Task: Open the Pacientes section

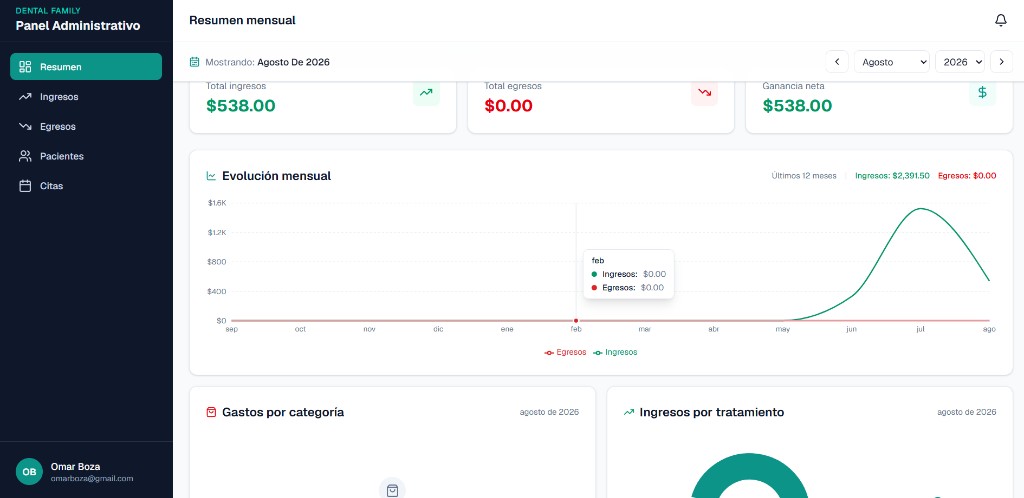Action: [86, 156]
